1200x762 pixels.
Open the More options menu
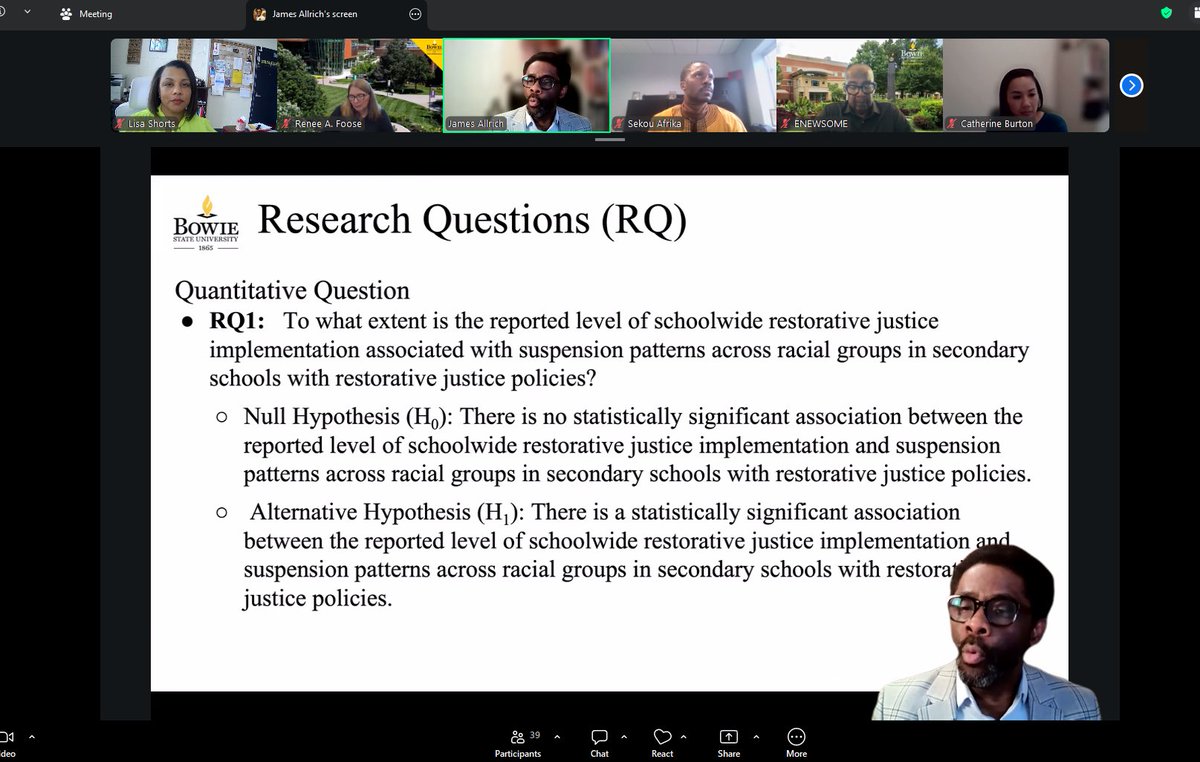click(796, 743)
